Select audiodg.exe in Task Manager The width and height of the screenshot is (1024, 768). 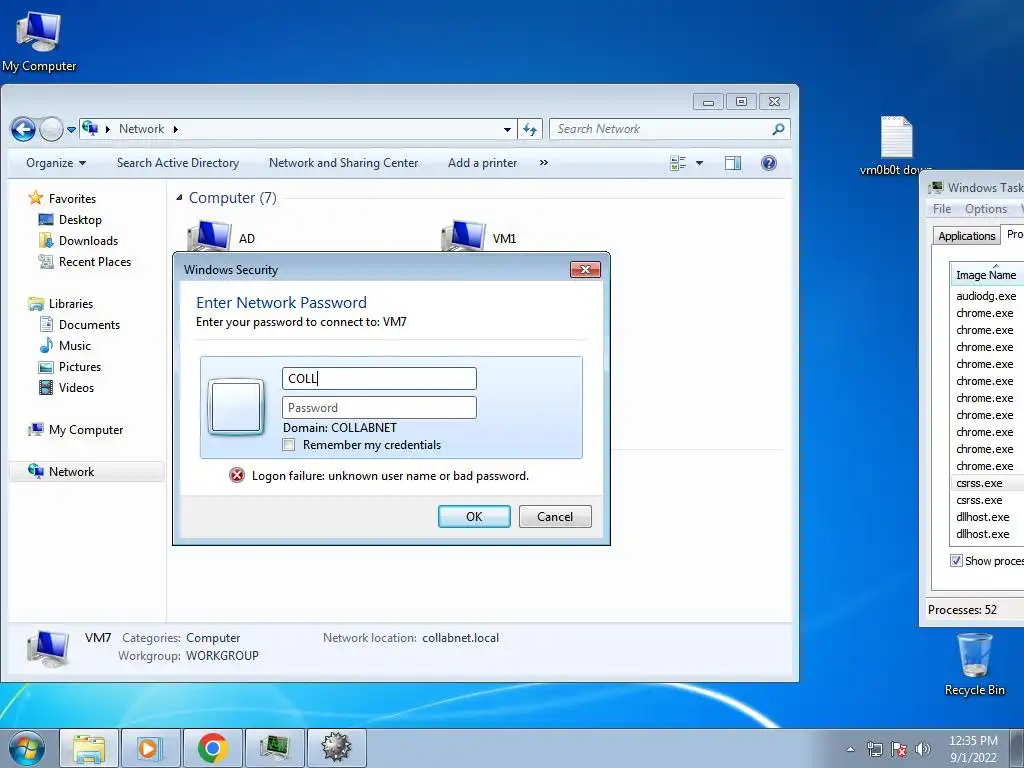[x=986, y=296]
